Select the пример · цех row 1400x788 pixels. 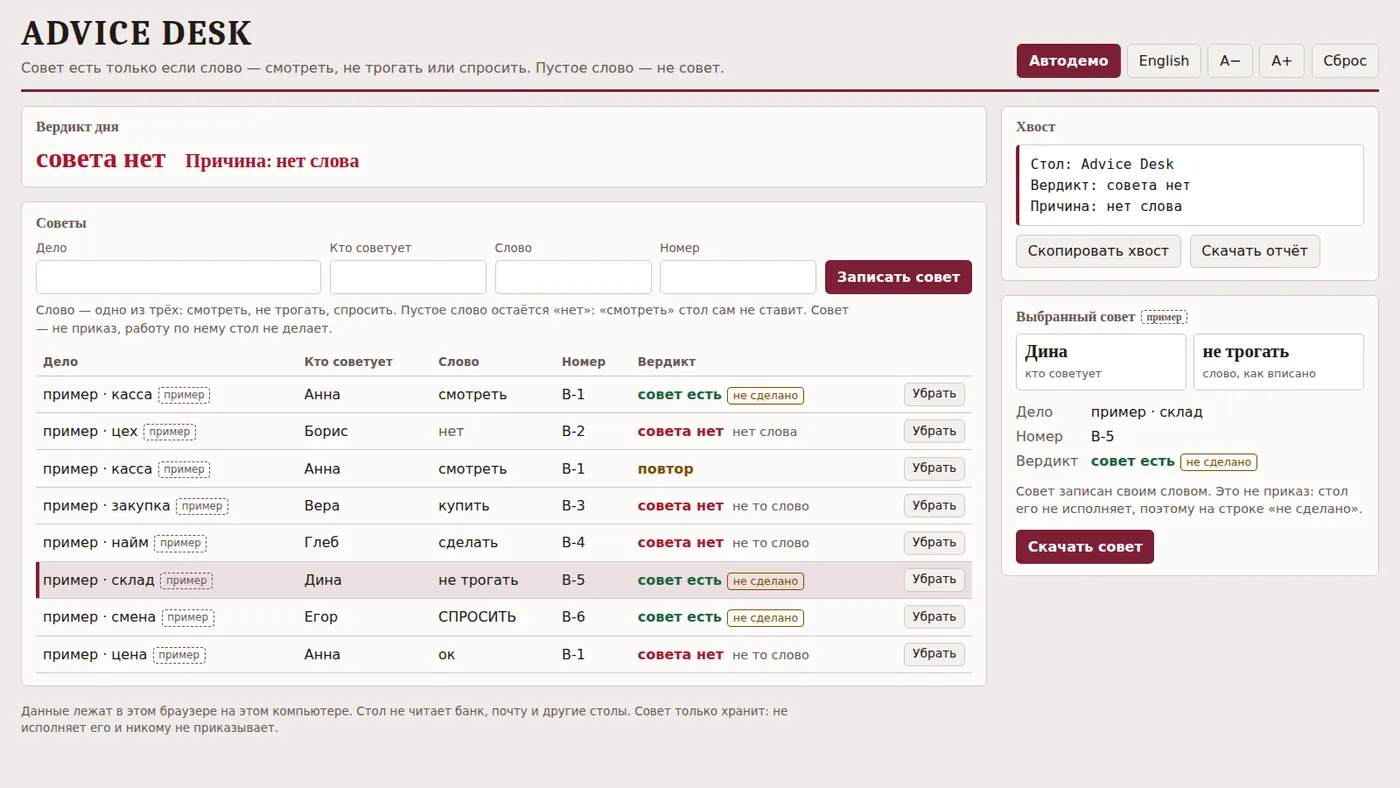[x=504, y=431]
